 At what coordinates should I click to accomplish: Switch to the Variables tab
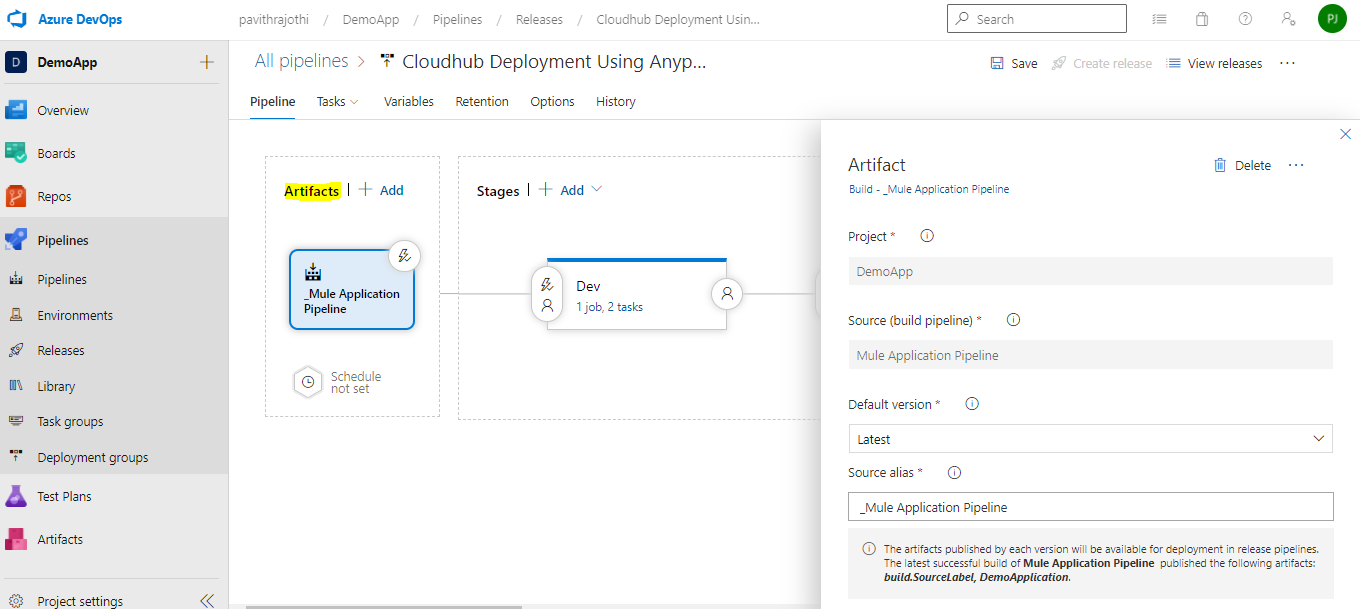pyautogui.click(x=409, y=102)
